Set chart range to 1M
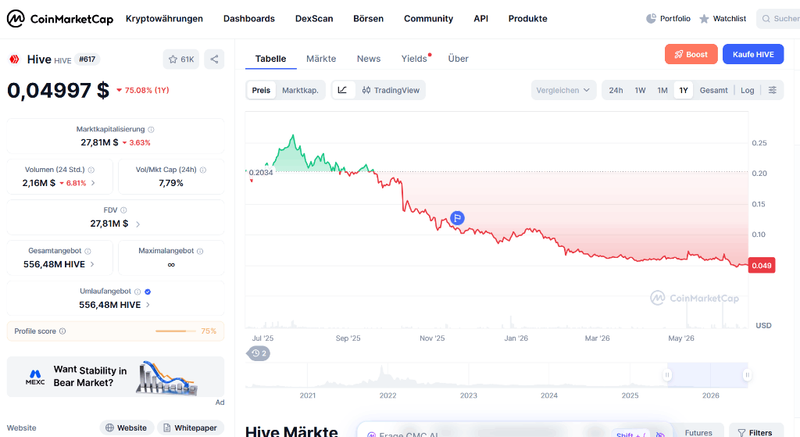 coord(662,90)
